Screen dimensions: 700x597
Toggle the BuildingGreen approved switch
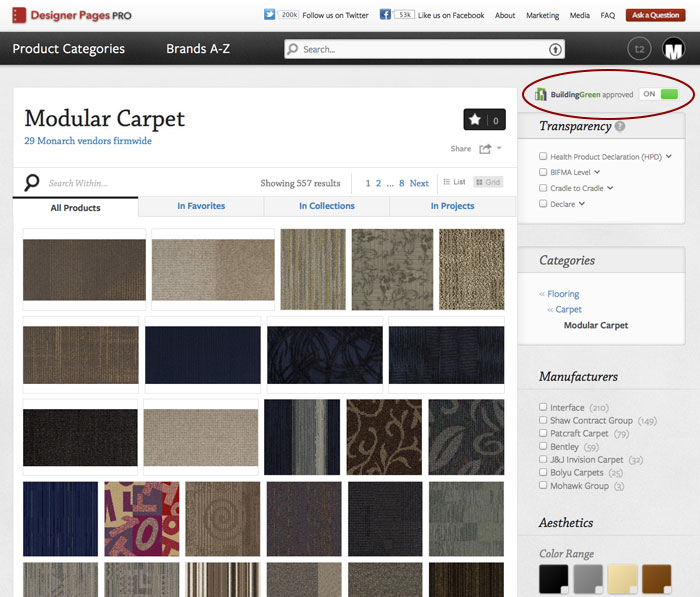pos(659,94)
